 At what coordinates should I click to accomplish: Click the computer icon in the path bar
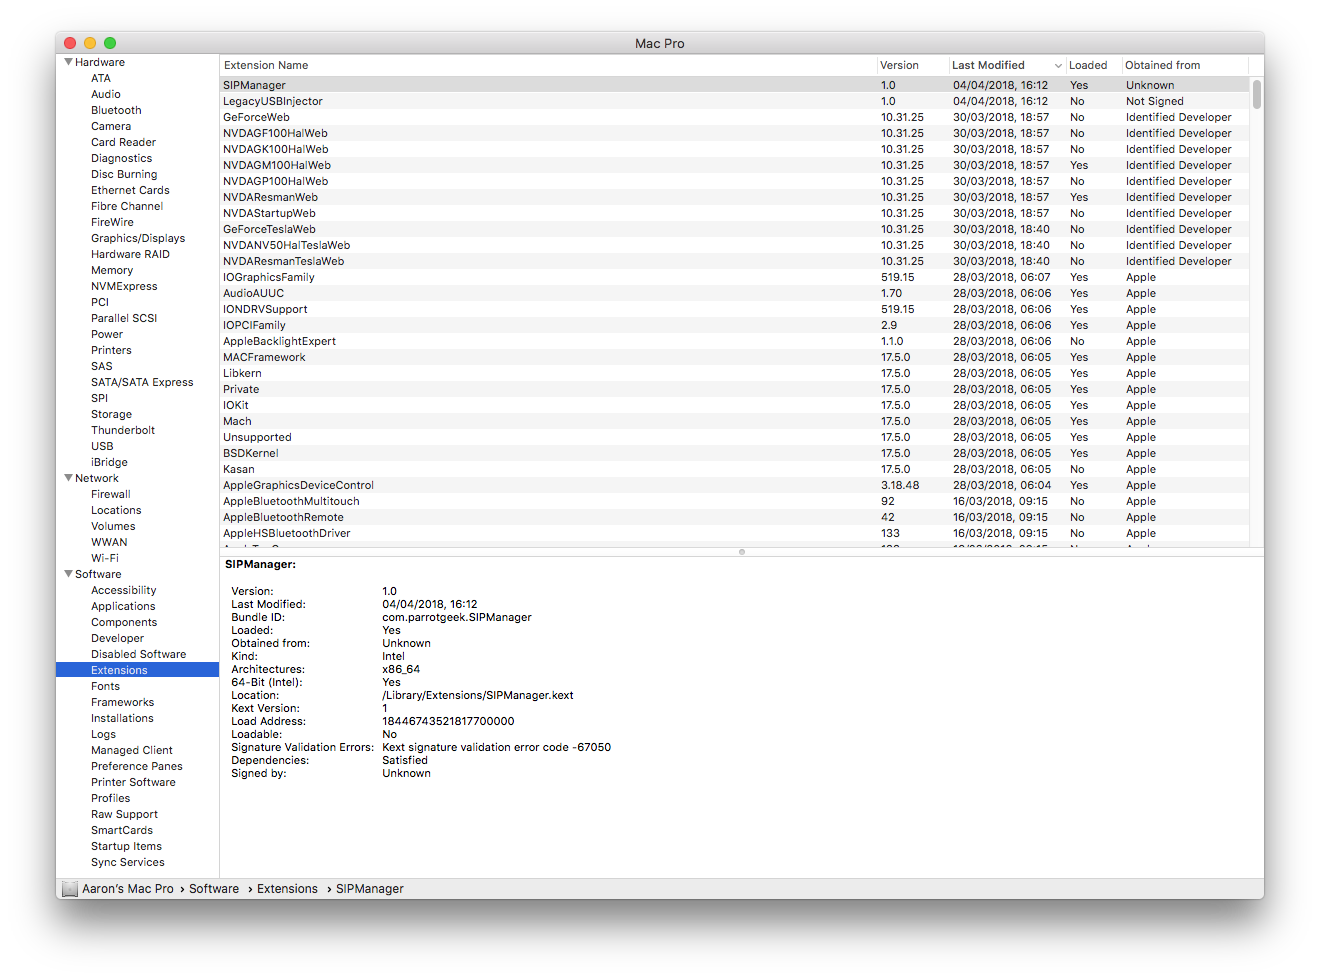tap(69, 889)
